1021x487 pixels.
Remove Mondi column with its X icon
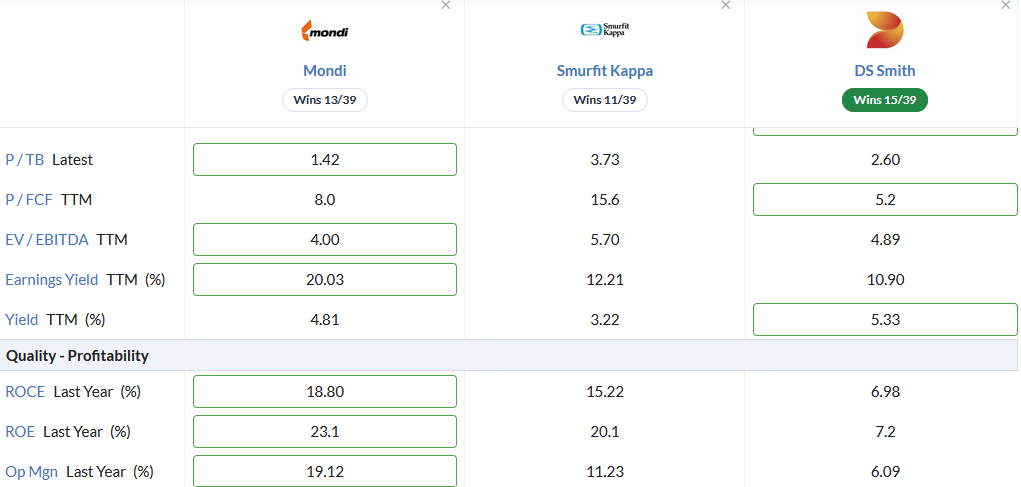click(x=445, y=5)
